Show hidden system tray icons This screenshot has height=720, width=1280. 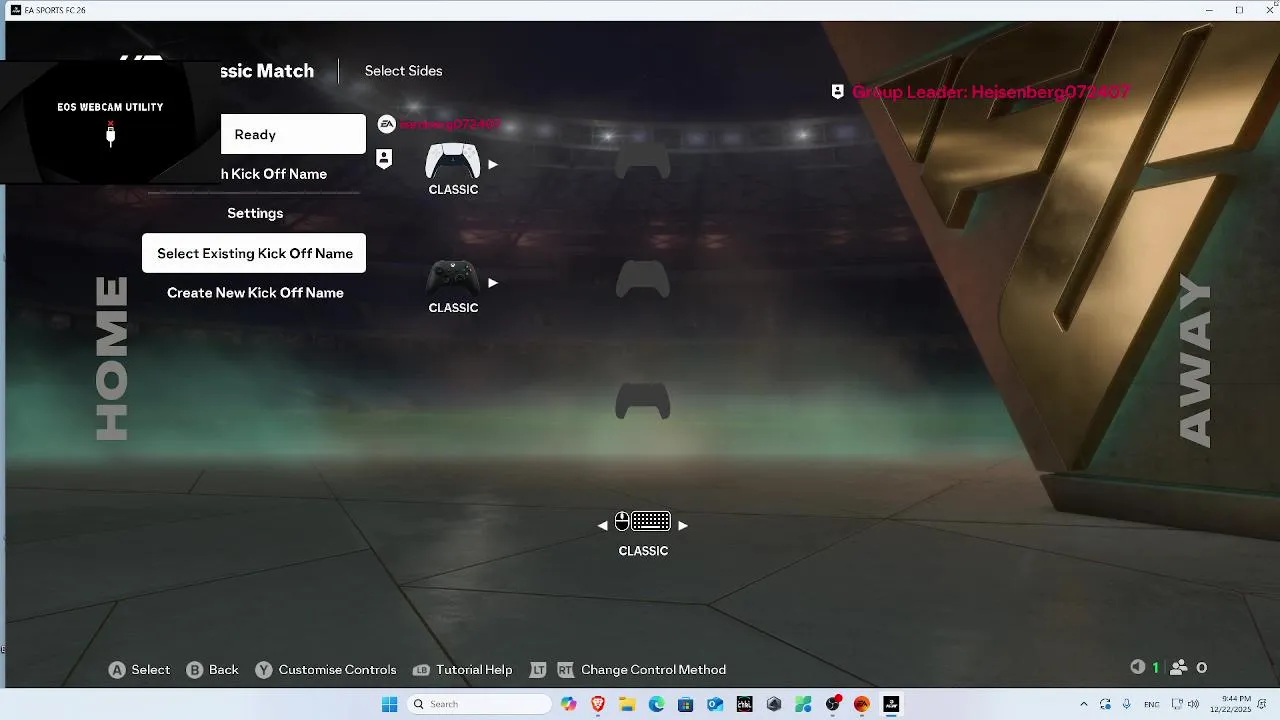pyautogui.click(x=1084, y=704)
